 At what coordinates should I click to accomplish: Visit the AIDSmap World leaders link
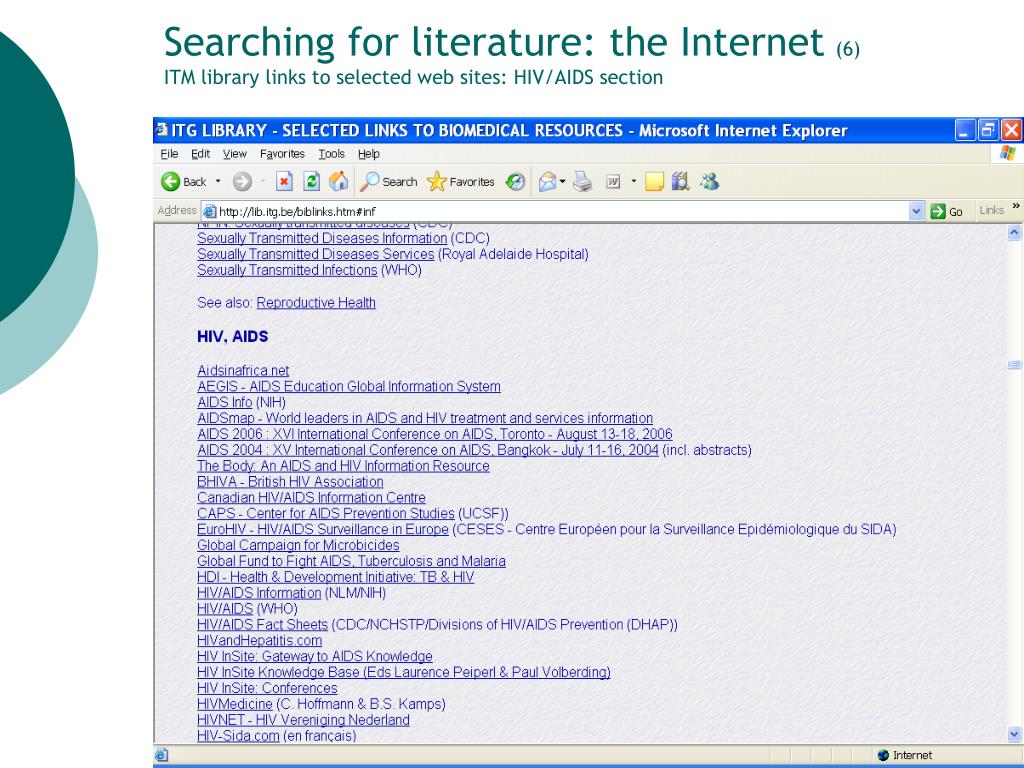coord(425,418)
